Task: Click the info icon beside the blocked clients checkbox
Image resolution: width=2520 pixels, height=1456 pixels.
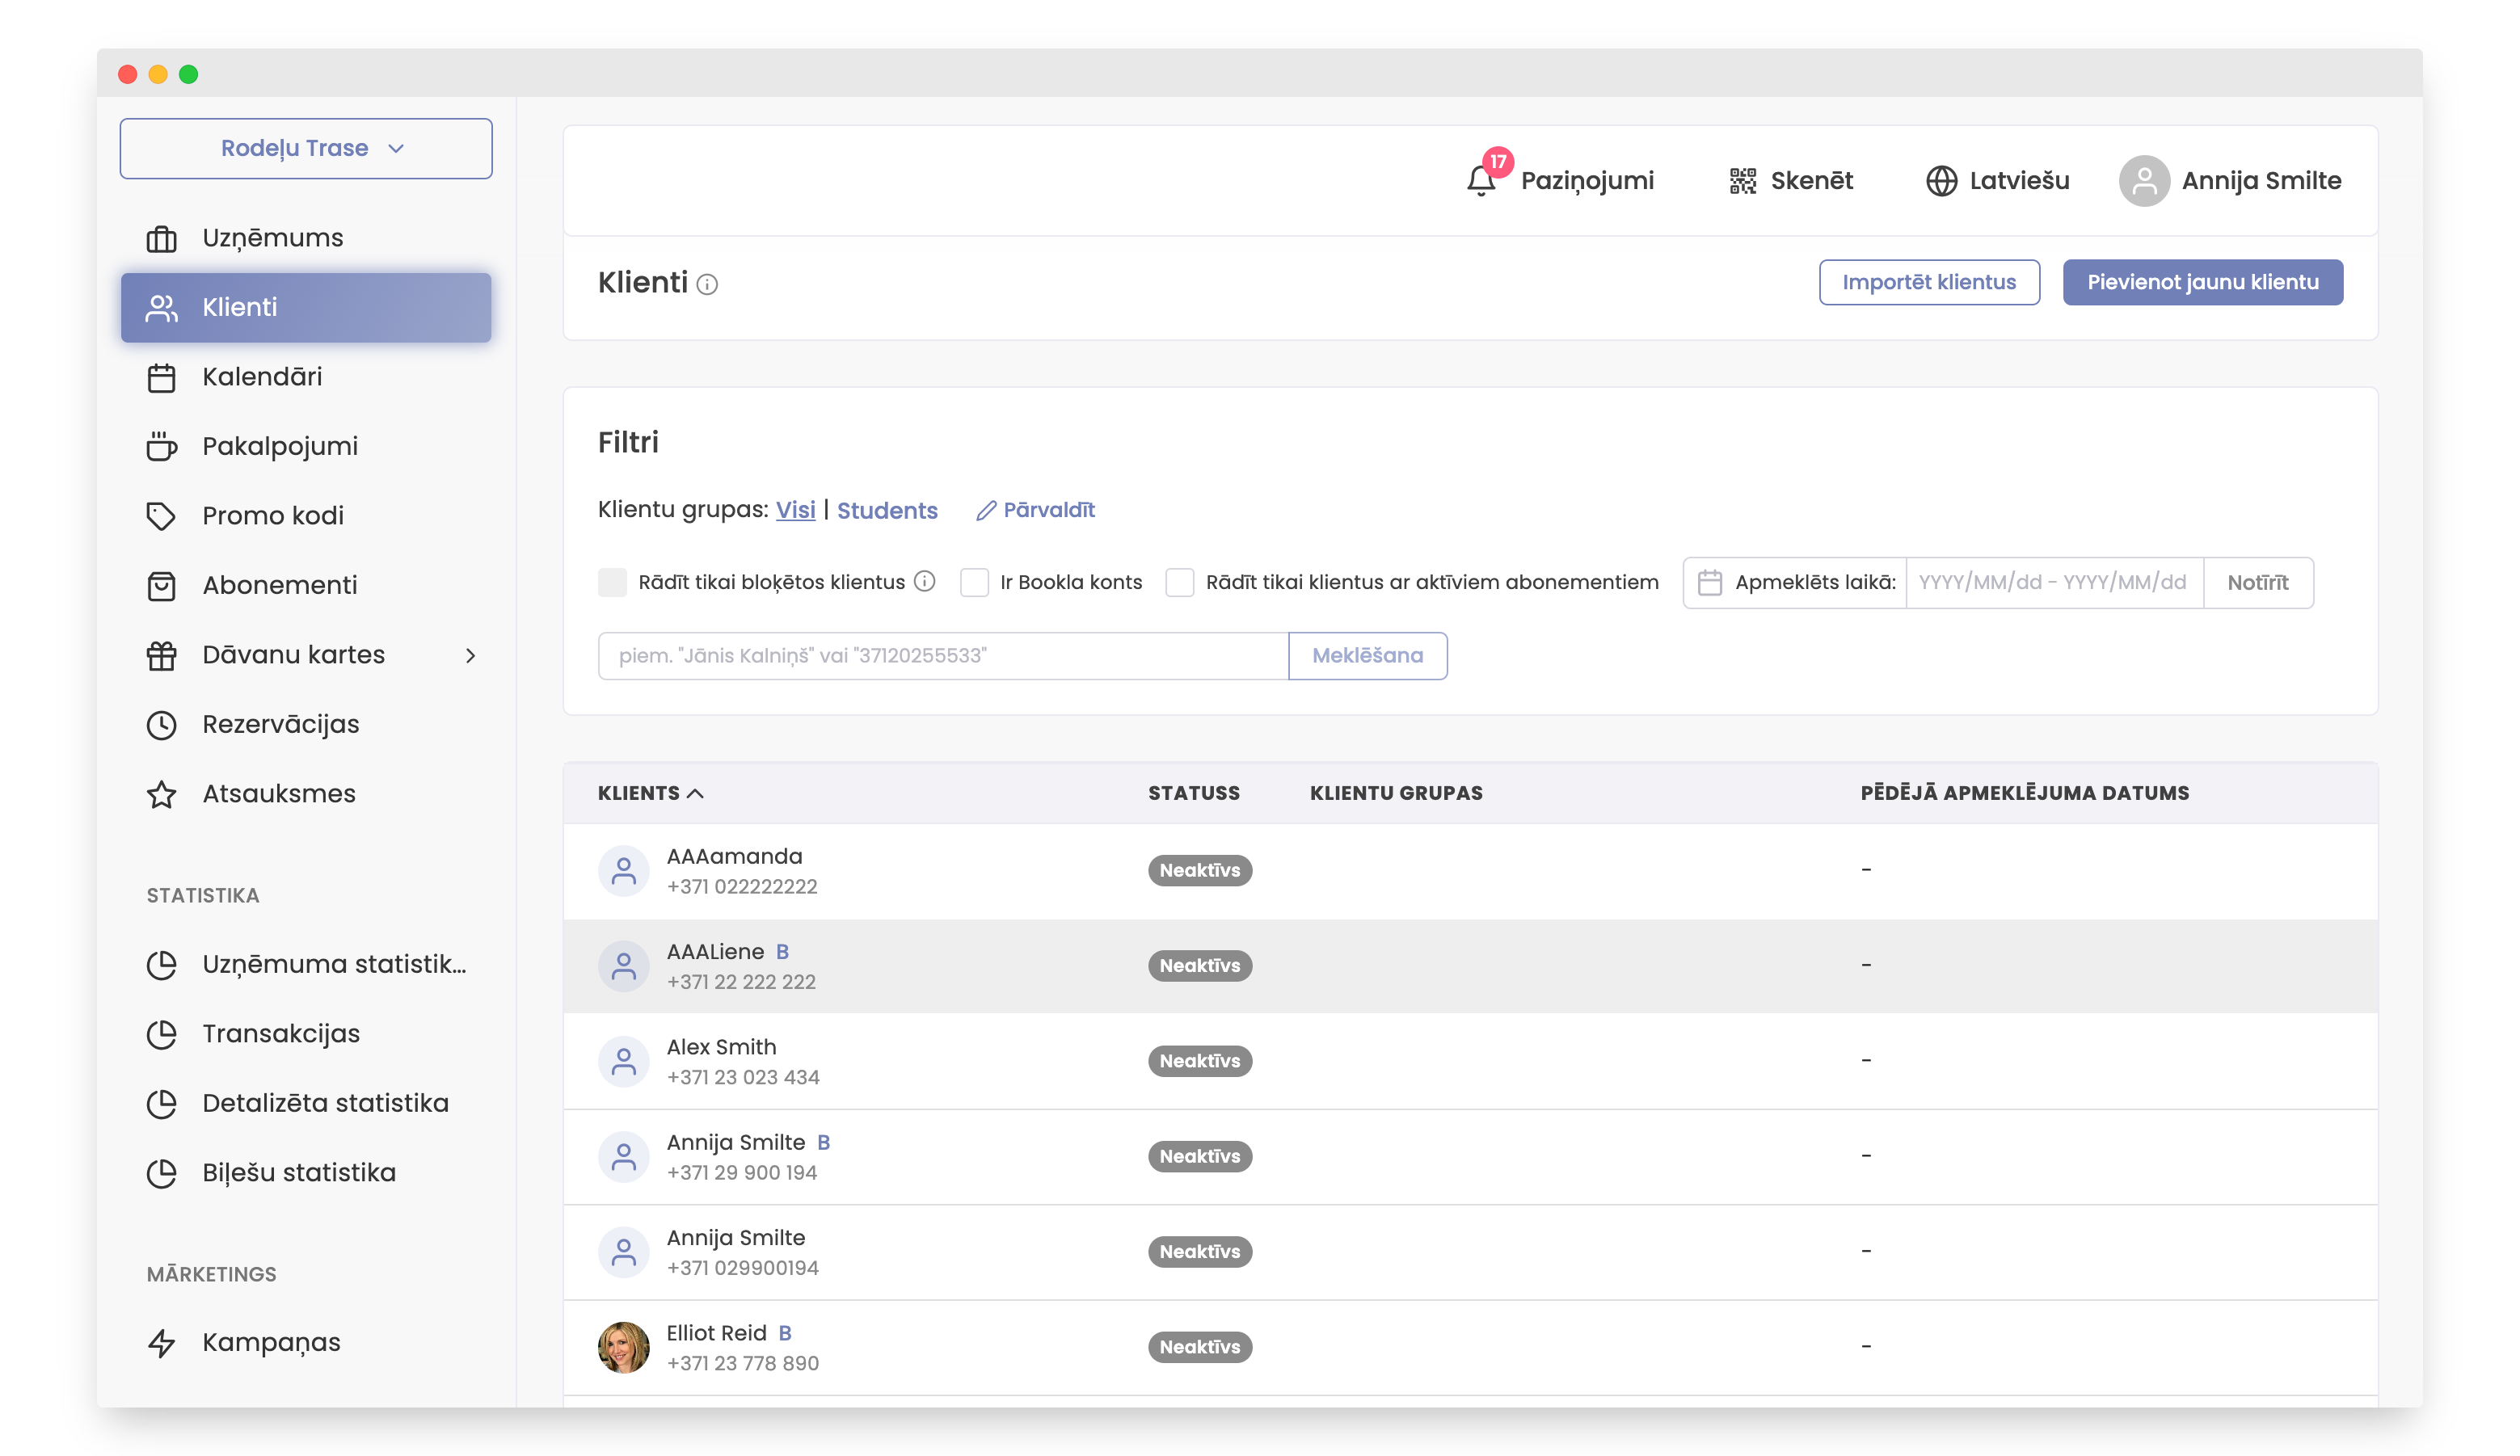Action: click(x=925, y=582)
